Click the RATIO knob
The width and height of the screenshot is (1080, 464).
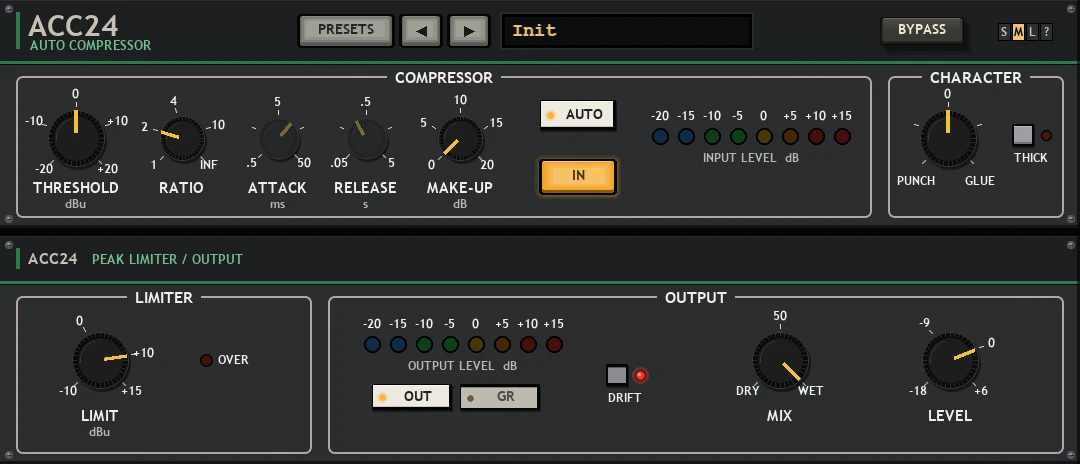tap(182, 138)
